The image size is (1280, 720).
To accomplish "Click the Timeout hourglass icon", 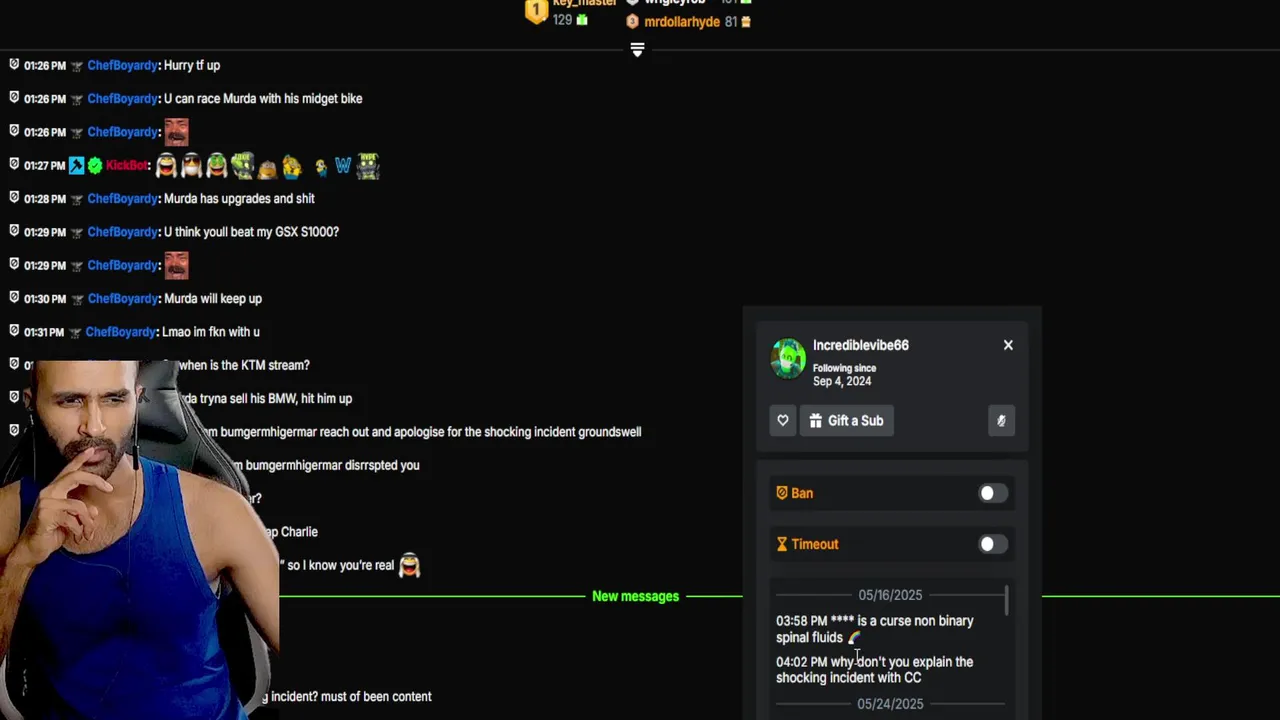I will pyautogui.click(x=782, y=544).
